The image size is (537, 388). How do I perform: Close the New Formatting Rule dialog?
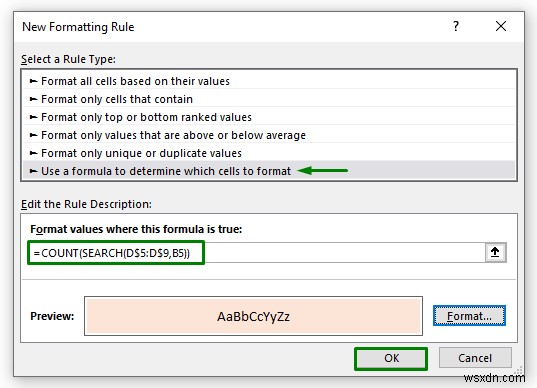[501, 26]
